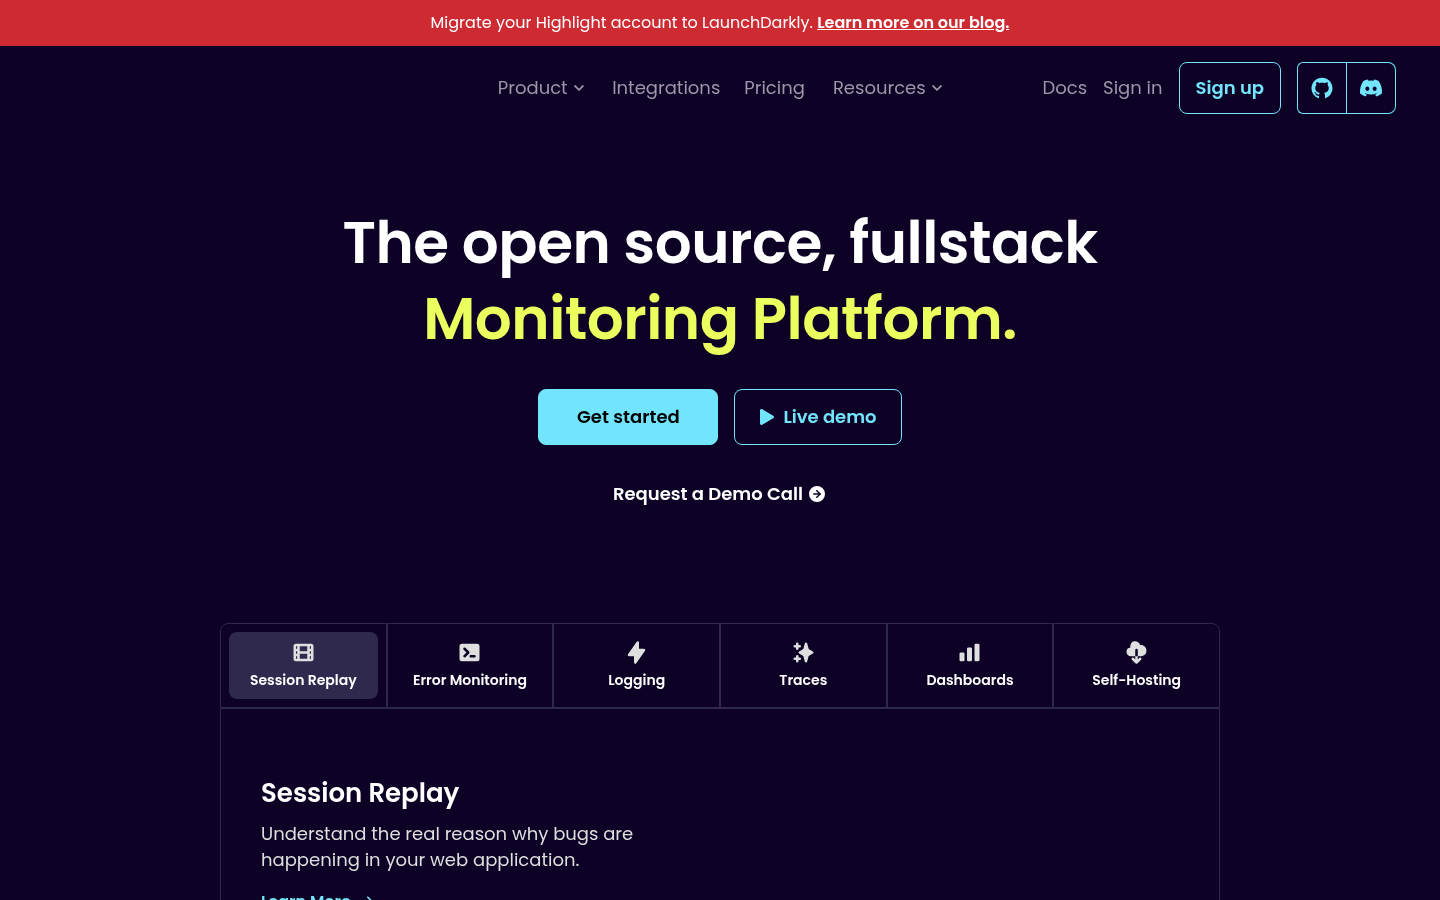Viewport: 1440px width, 900px height.
Task: Switch to the Traces tab
Action: pyautogui.click(x=803, y=665)
